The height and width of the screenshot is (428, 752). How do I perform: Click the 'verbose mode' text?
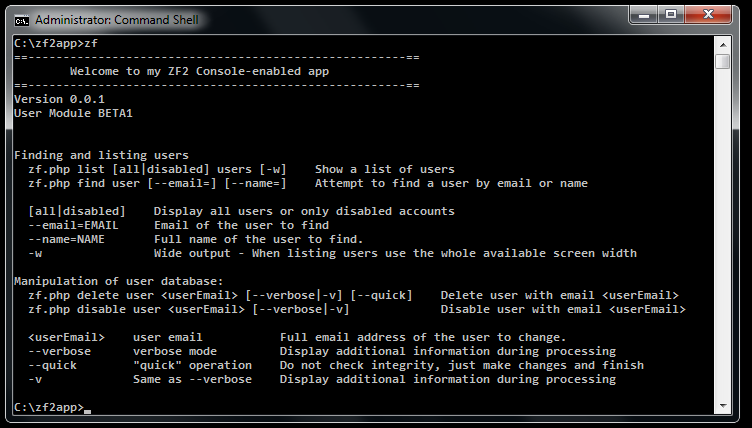click(175, 351)
